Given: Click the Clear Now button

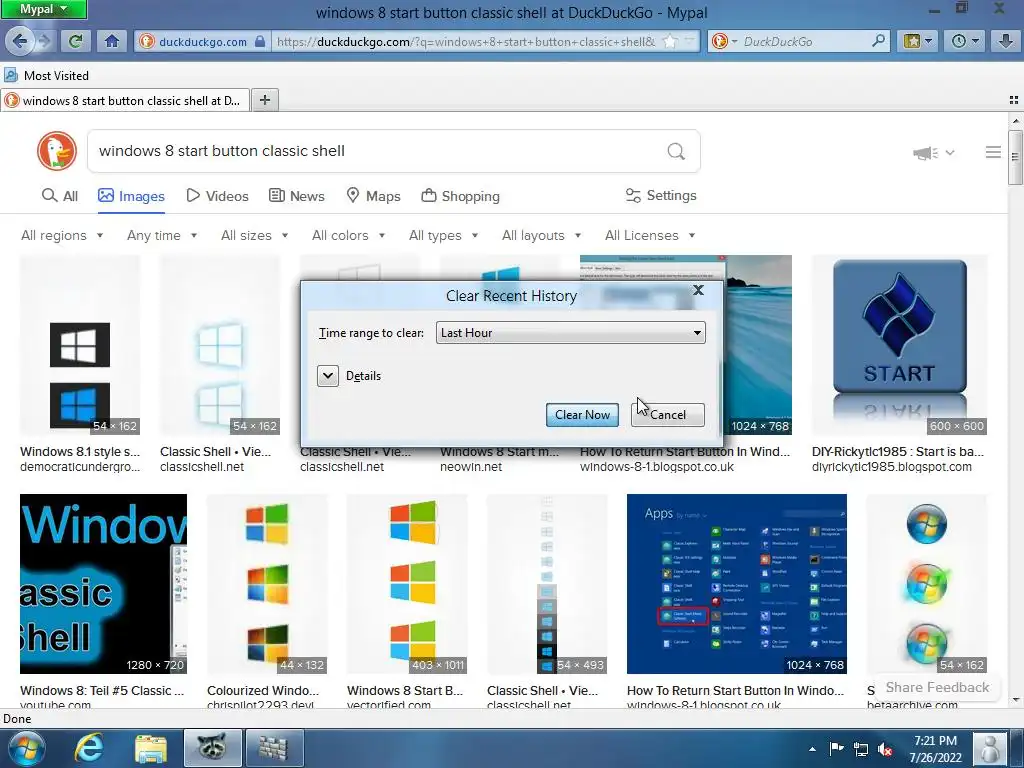Looking at the screenshot, I should (x=583, y=415).
